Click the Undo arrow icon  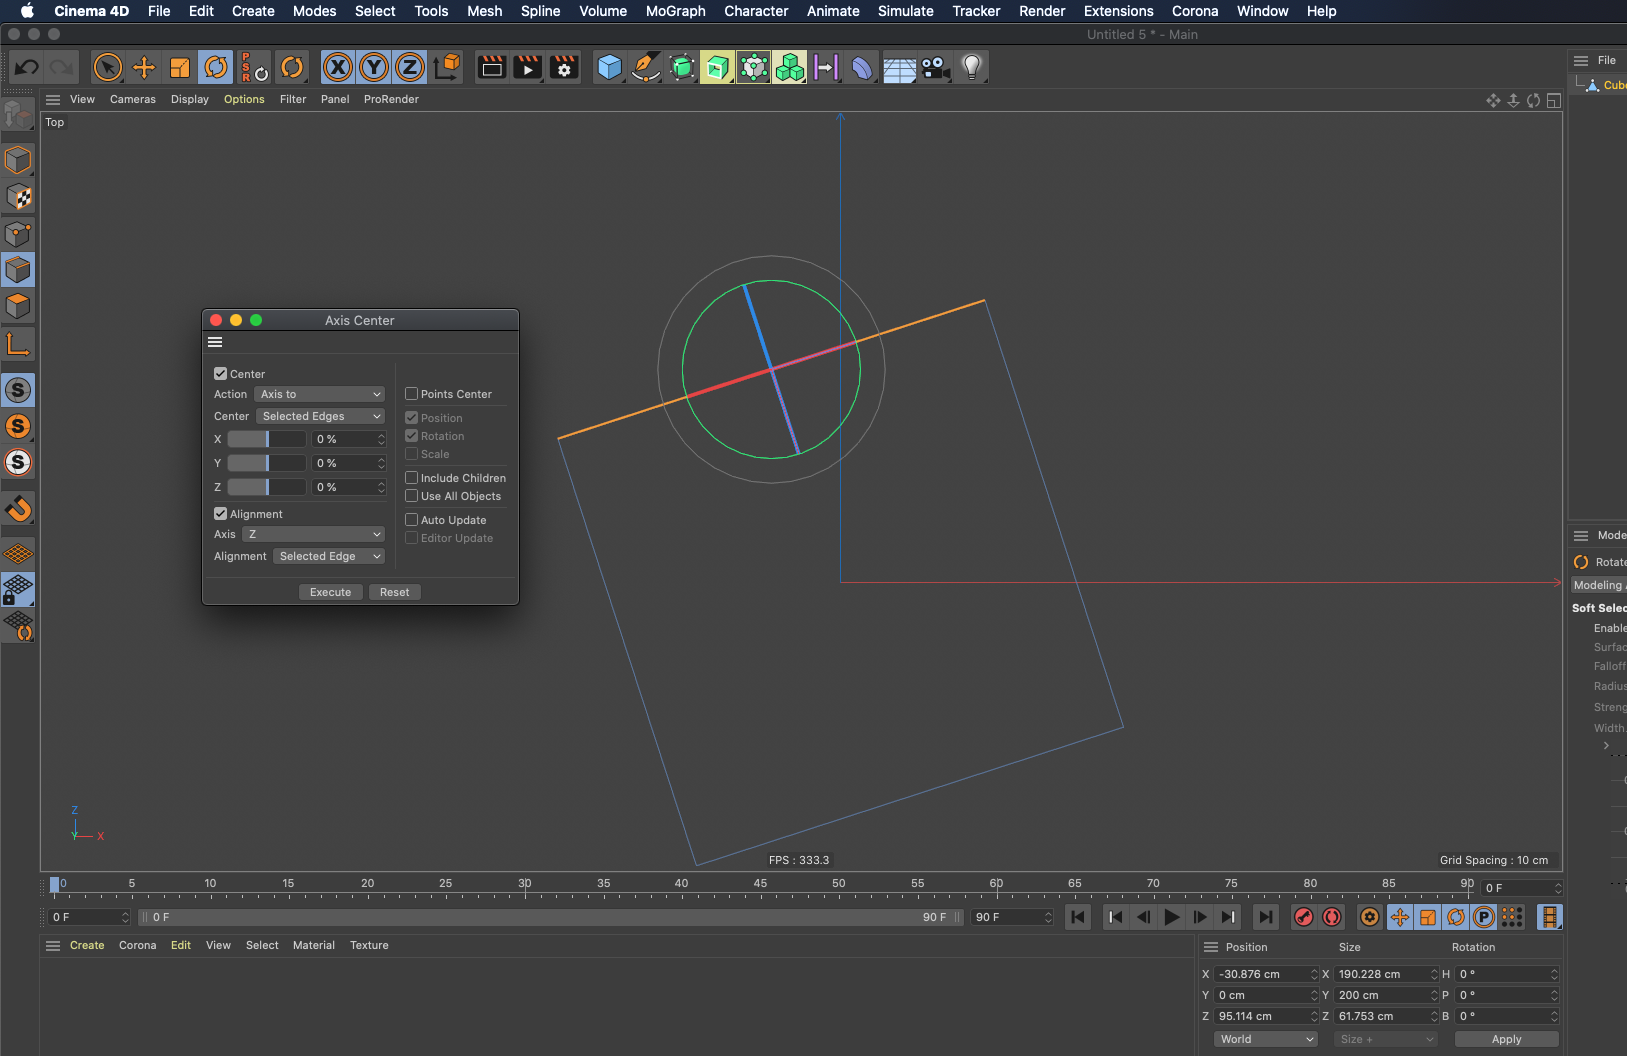tap(27, 68)
